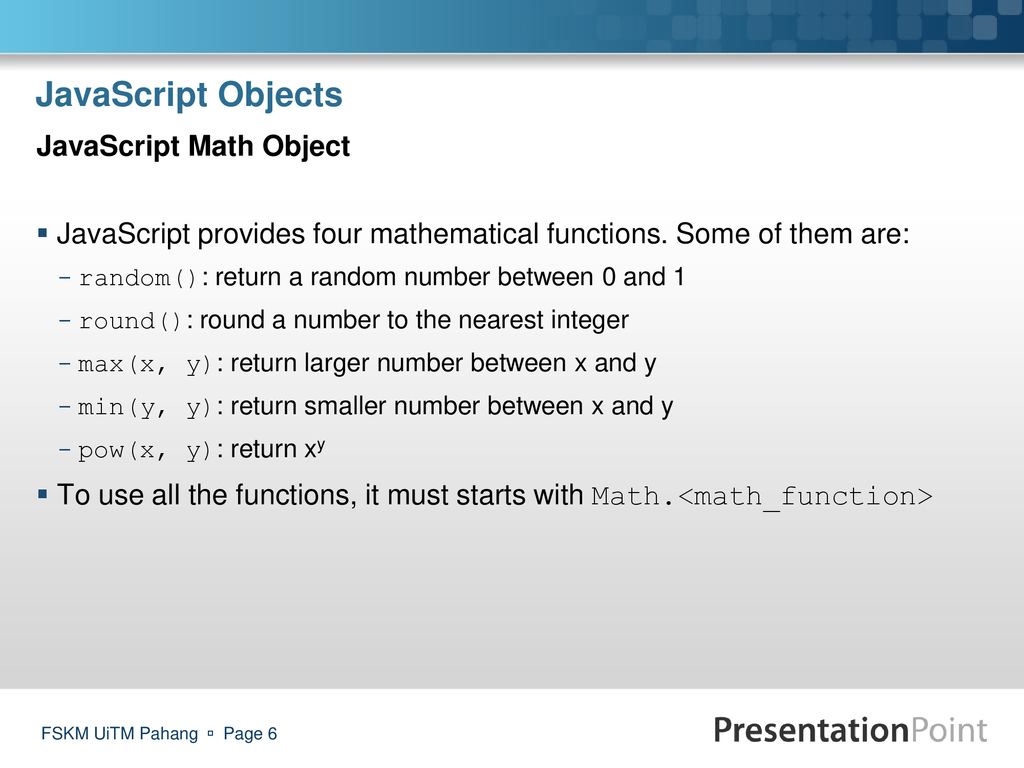Click the FSKM UiTM Pahang footer text
Image resolution: width=1024 pixels, height=768 pixels.
pyautogui.click(x=120, y=734)
